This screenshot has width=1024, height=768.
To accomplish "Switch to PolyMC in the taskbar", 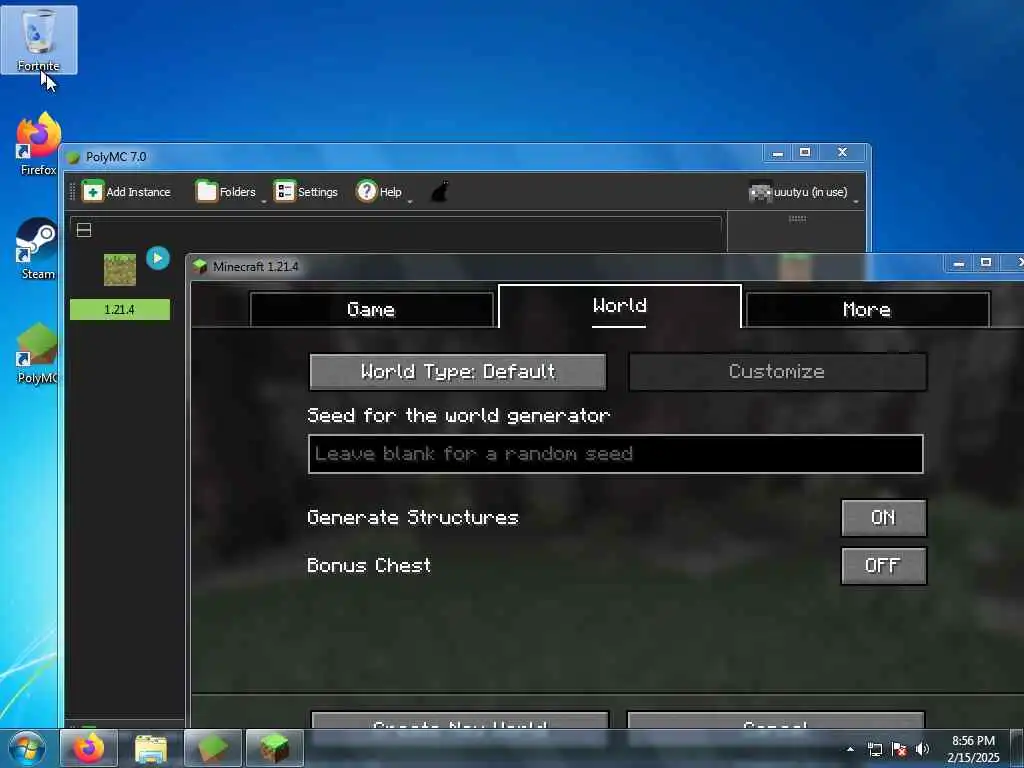I will 213,748.
